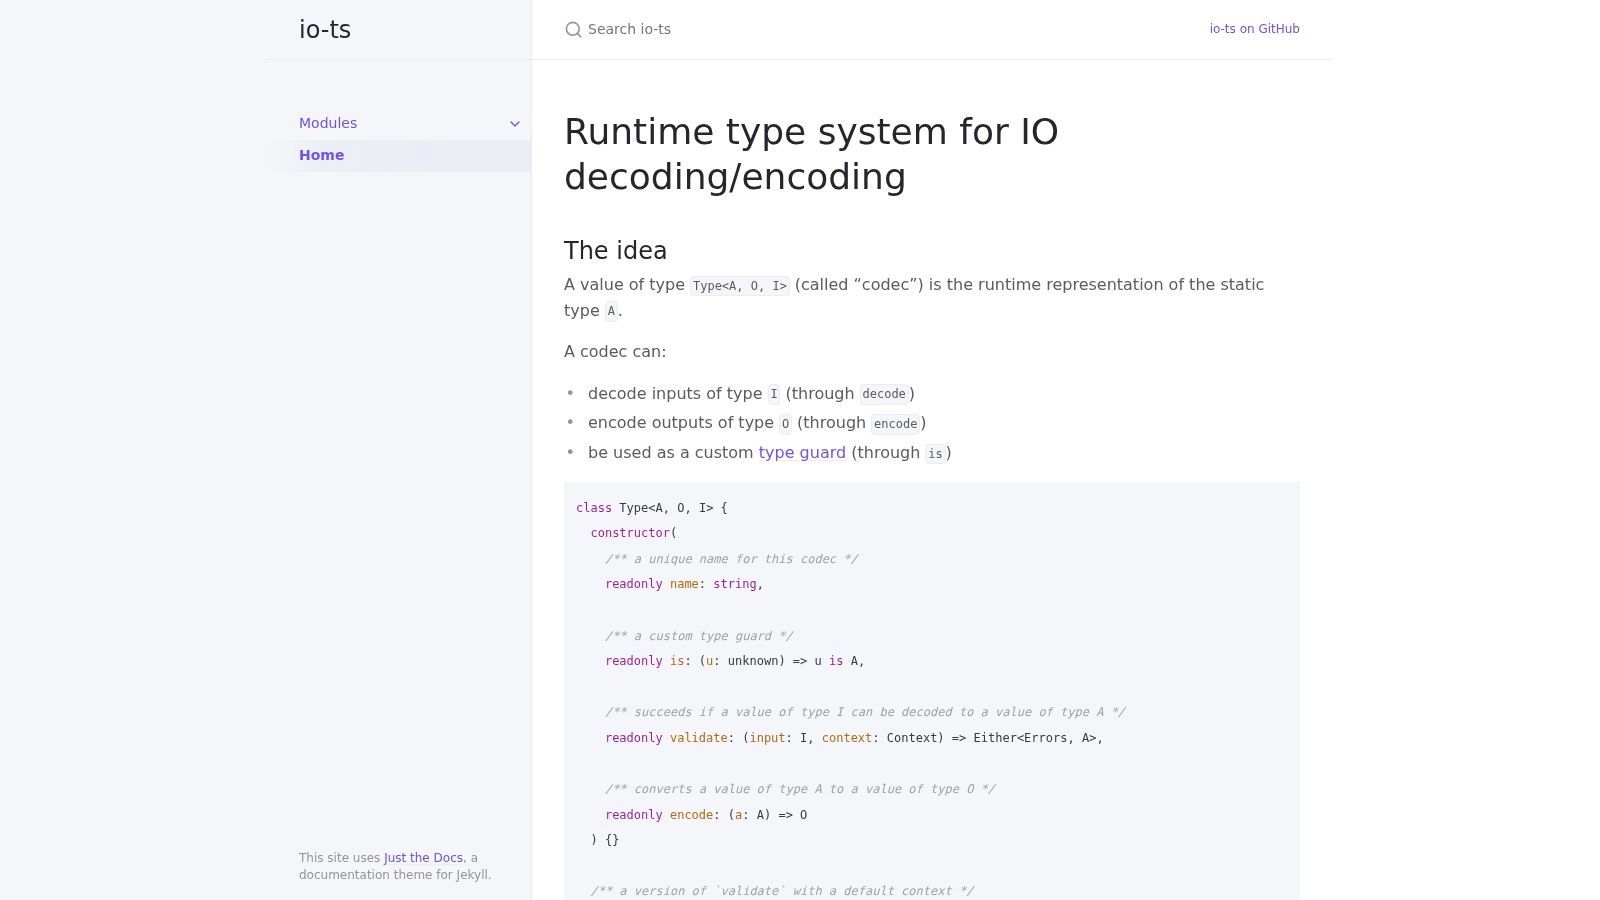The image size is (1600, 900).
Task: Click the io-ts site logo text
Action: pos(324,29)
